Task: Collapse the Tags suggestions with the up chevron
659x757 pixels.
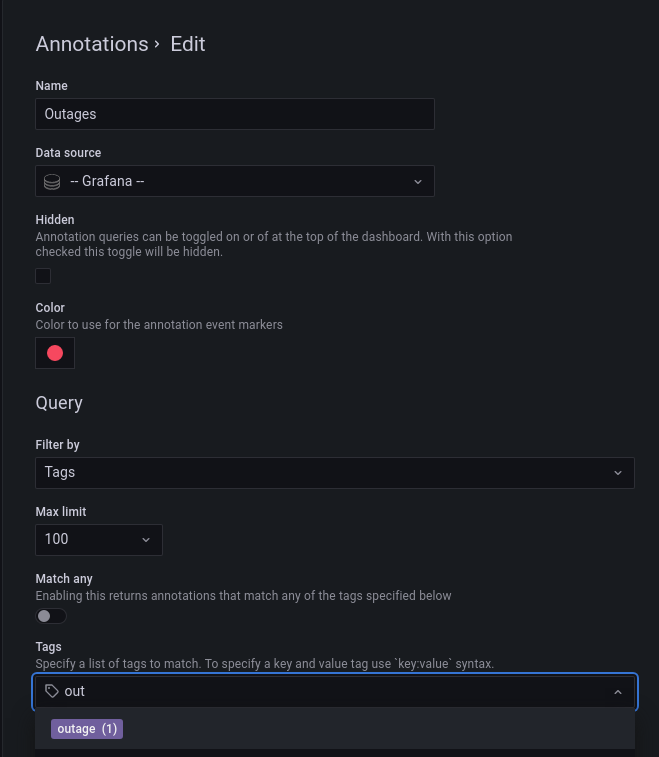Action: 618,691
